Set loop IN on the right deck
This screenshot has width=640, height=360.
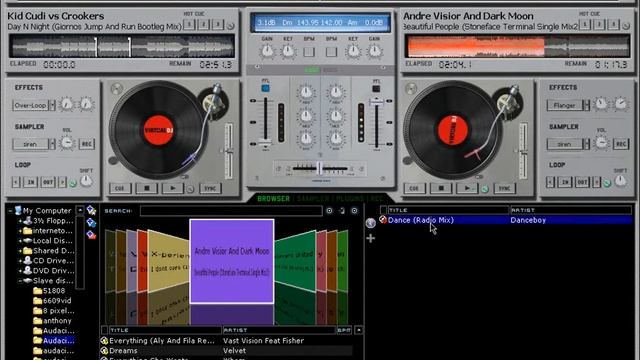(565, 182)
